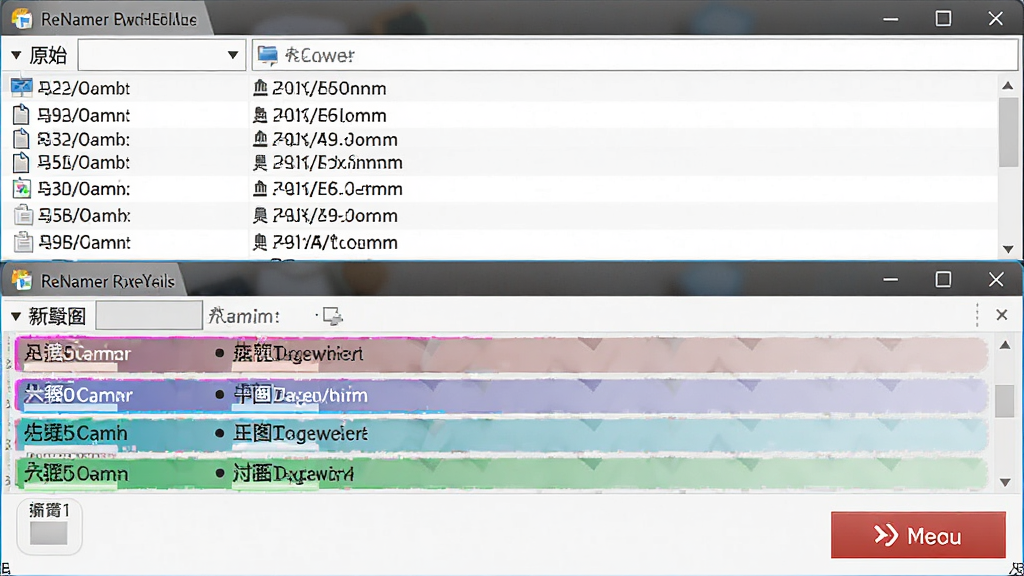This screenshot has height=576, width=1024.
Task: Click the "amim:" label in lower window toolbar
Action: 244,317
